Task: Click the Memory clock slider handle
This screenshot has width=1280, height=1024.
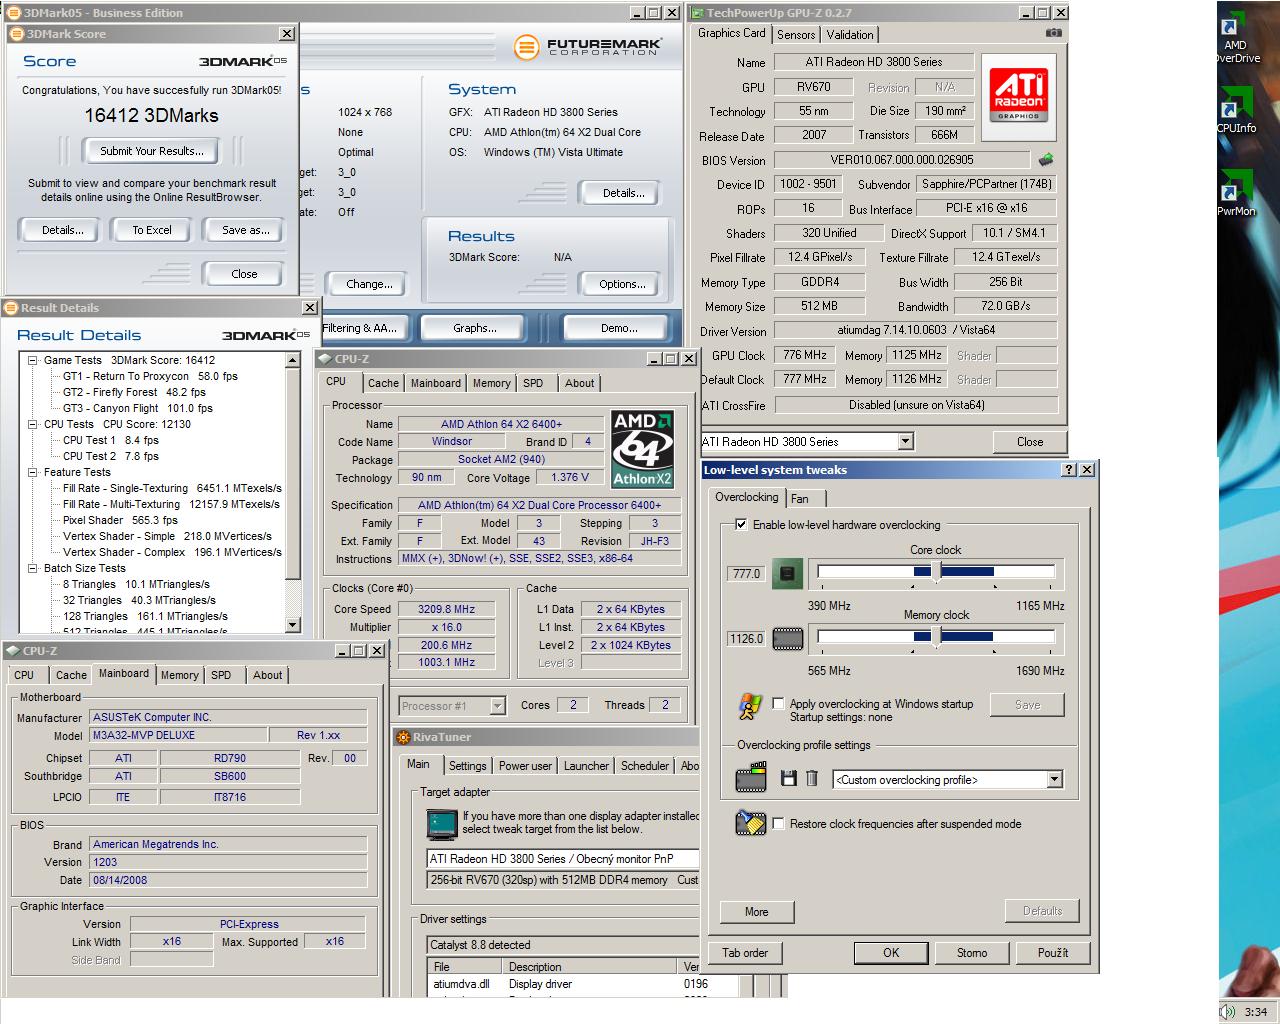Action: click(x=936, y=636)
